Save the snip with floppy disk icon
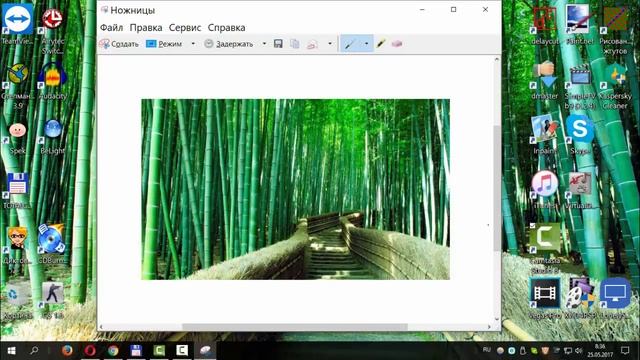 278,44
